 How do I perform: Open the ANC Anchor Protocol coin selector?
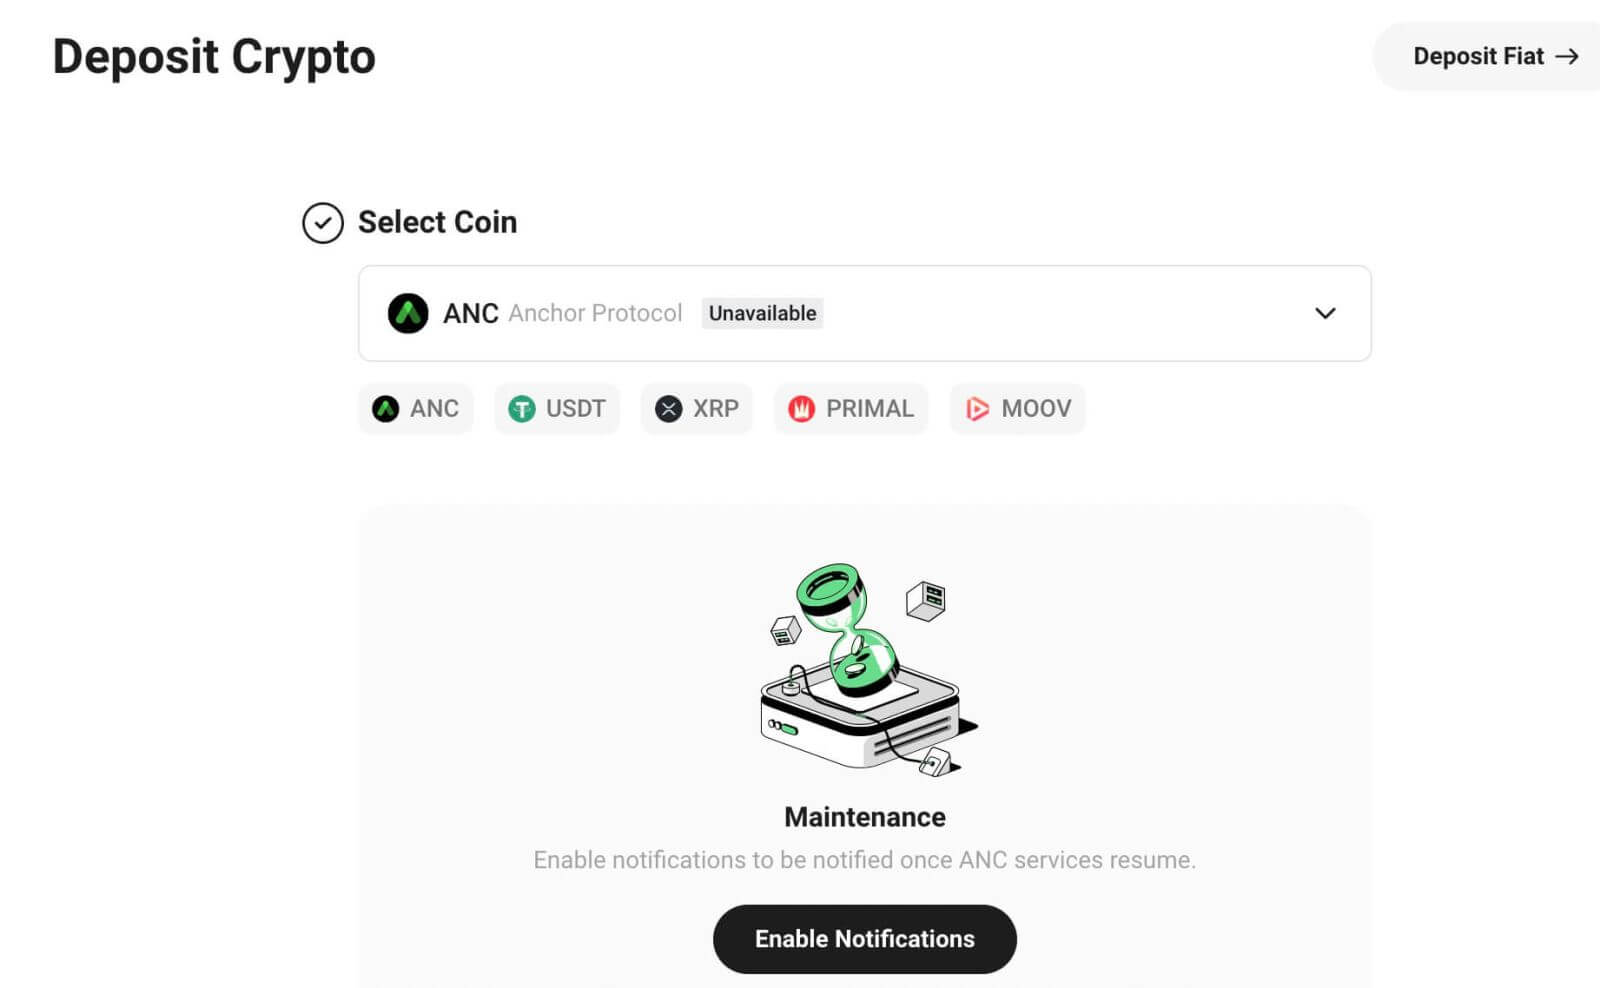pos(864,313)
